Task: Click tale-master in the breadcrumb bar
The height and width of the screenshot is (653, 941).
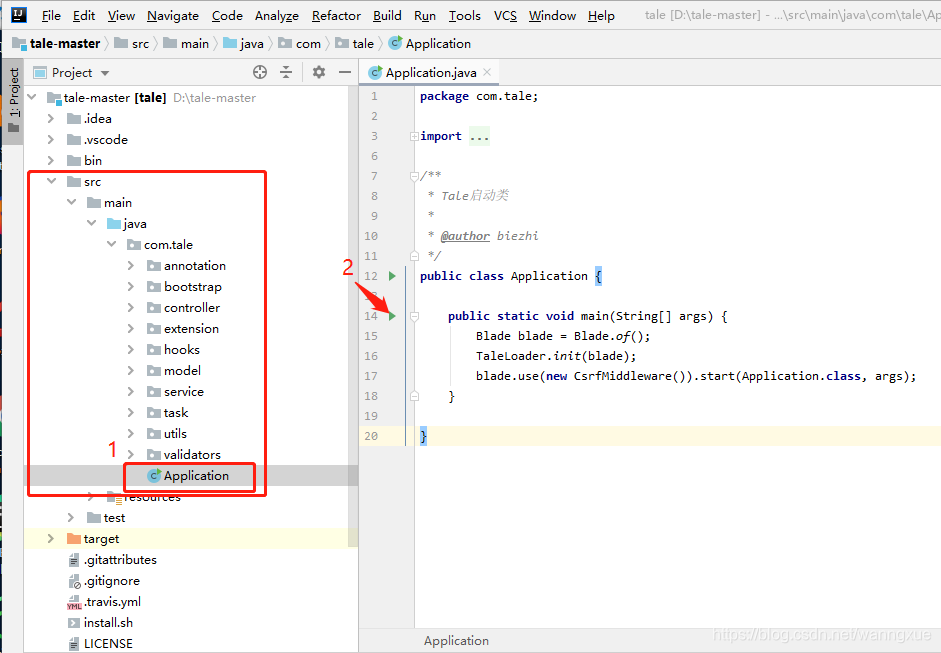Action: pos(58,44)
